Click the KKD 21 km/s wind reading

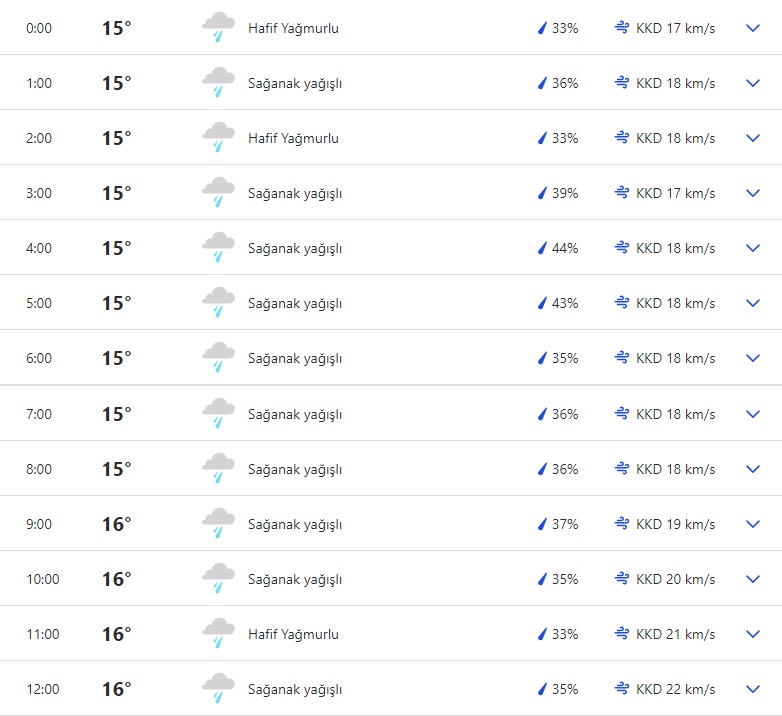(x=675, y=634)
